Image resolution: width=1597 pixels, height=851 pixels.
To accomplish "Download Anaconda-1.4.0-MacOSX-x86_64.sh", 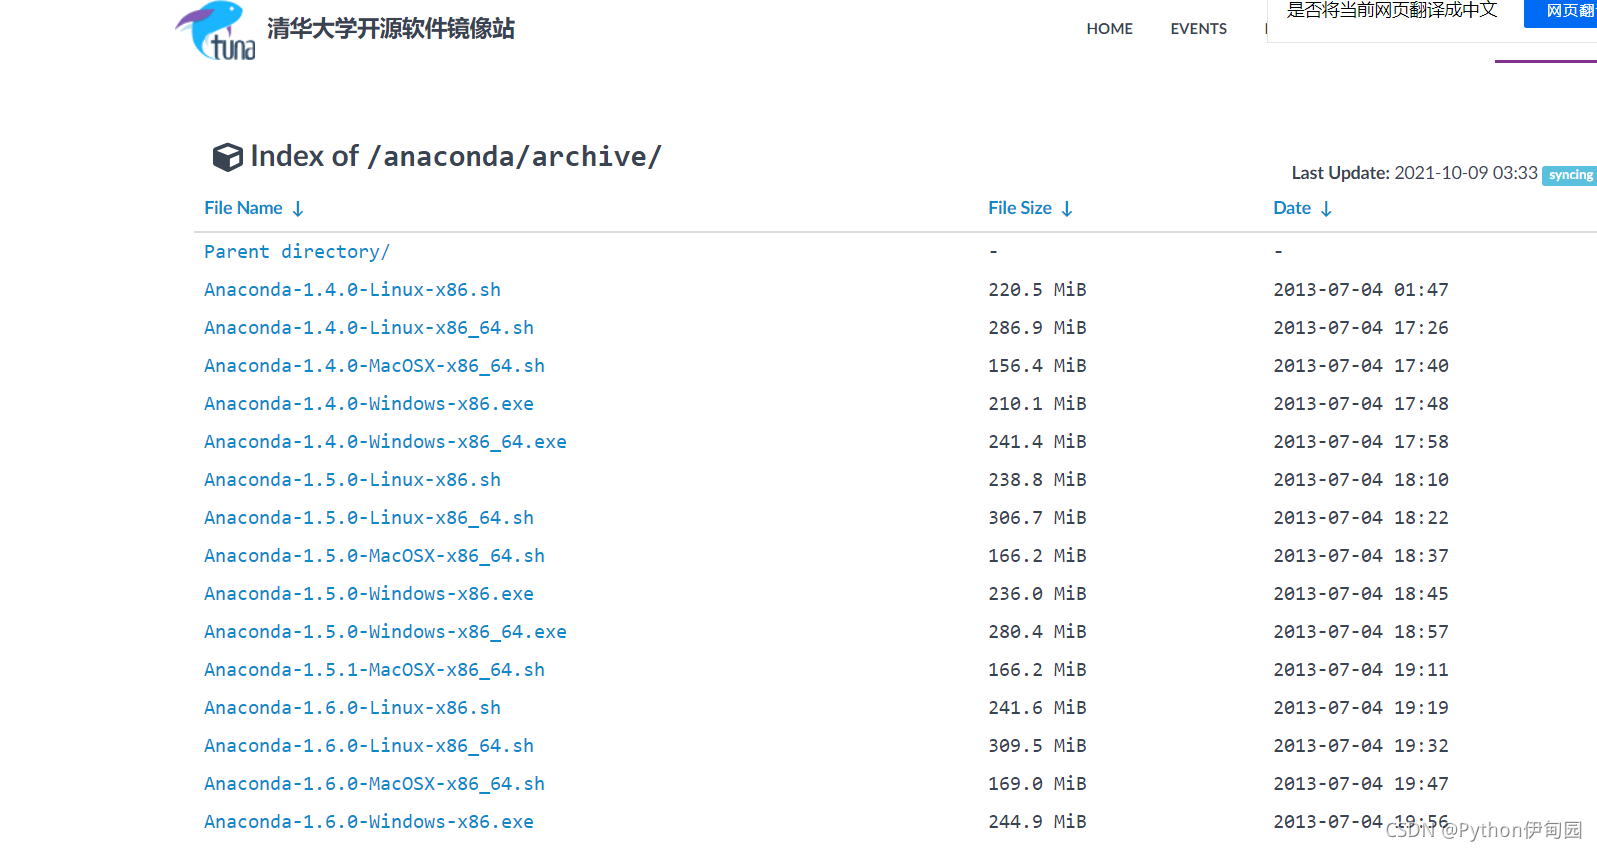I will point(374,366).
